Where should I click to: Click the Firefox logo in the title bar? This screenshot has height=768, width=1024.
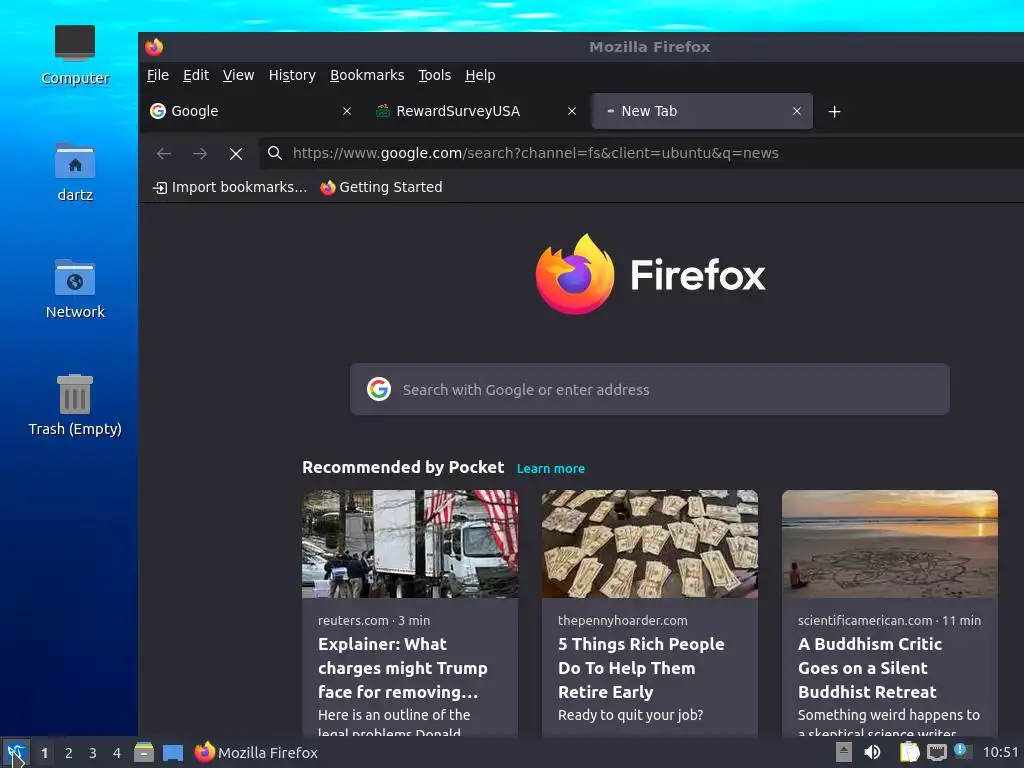coord(154,47)
